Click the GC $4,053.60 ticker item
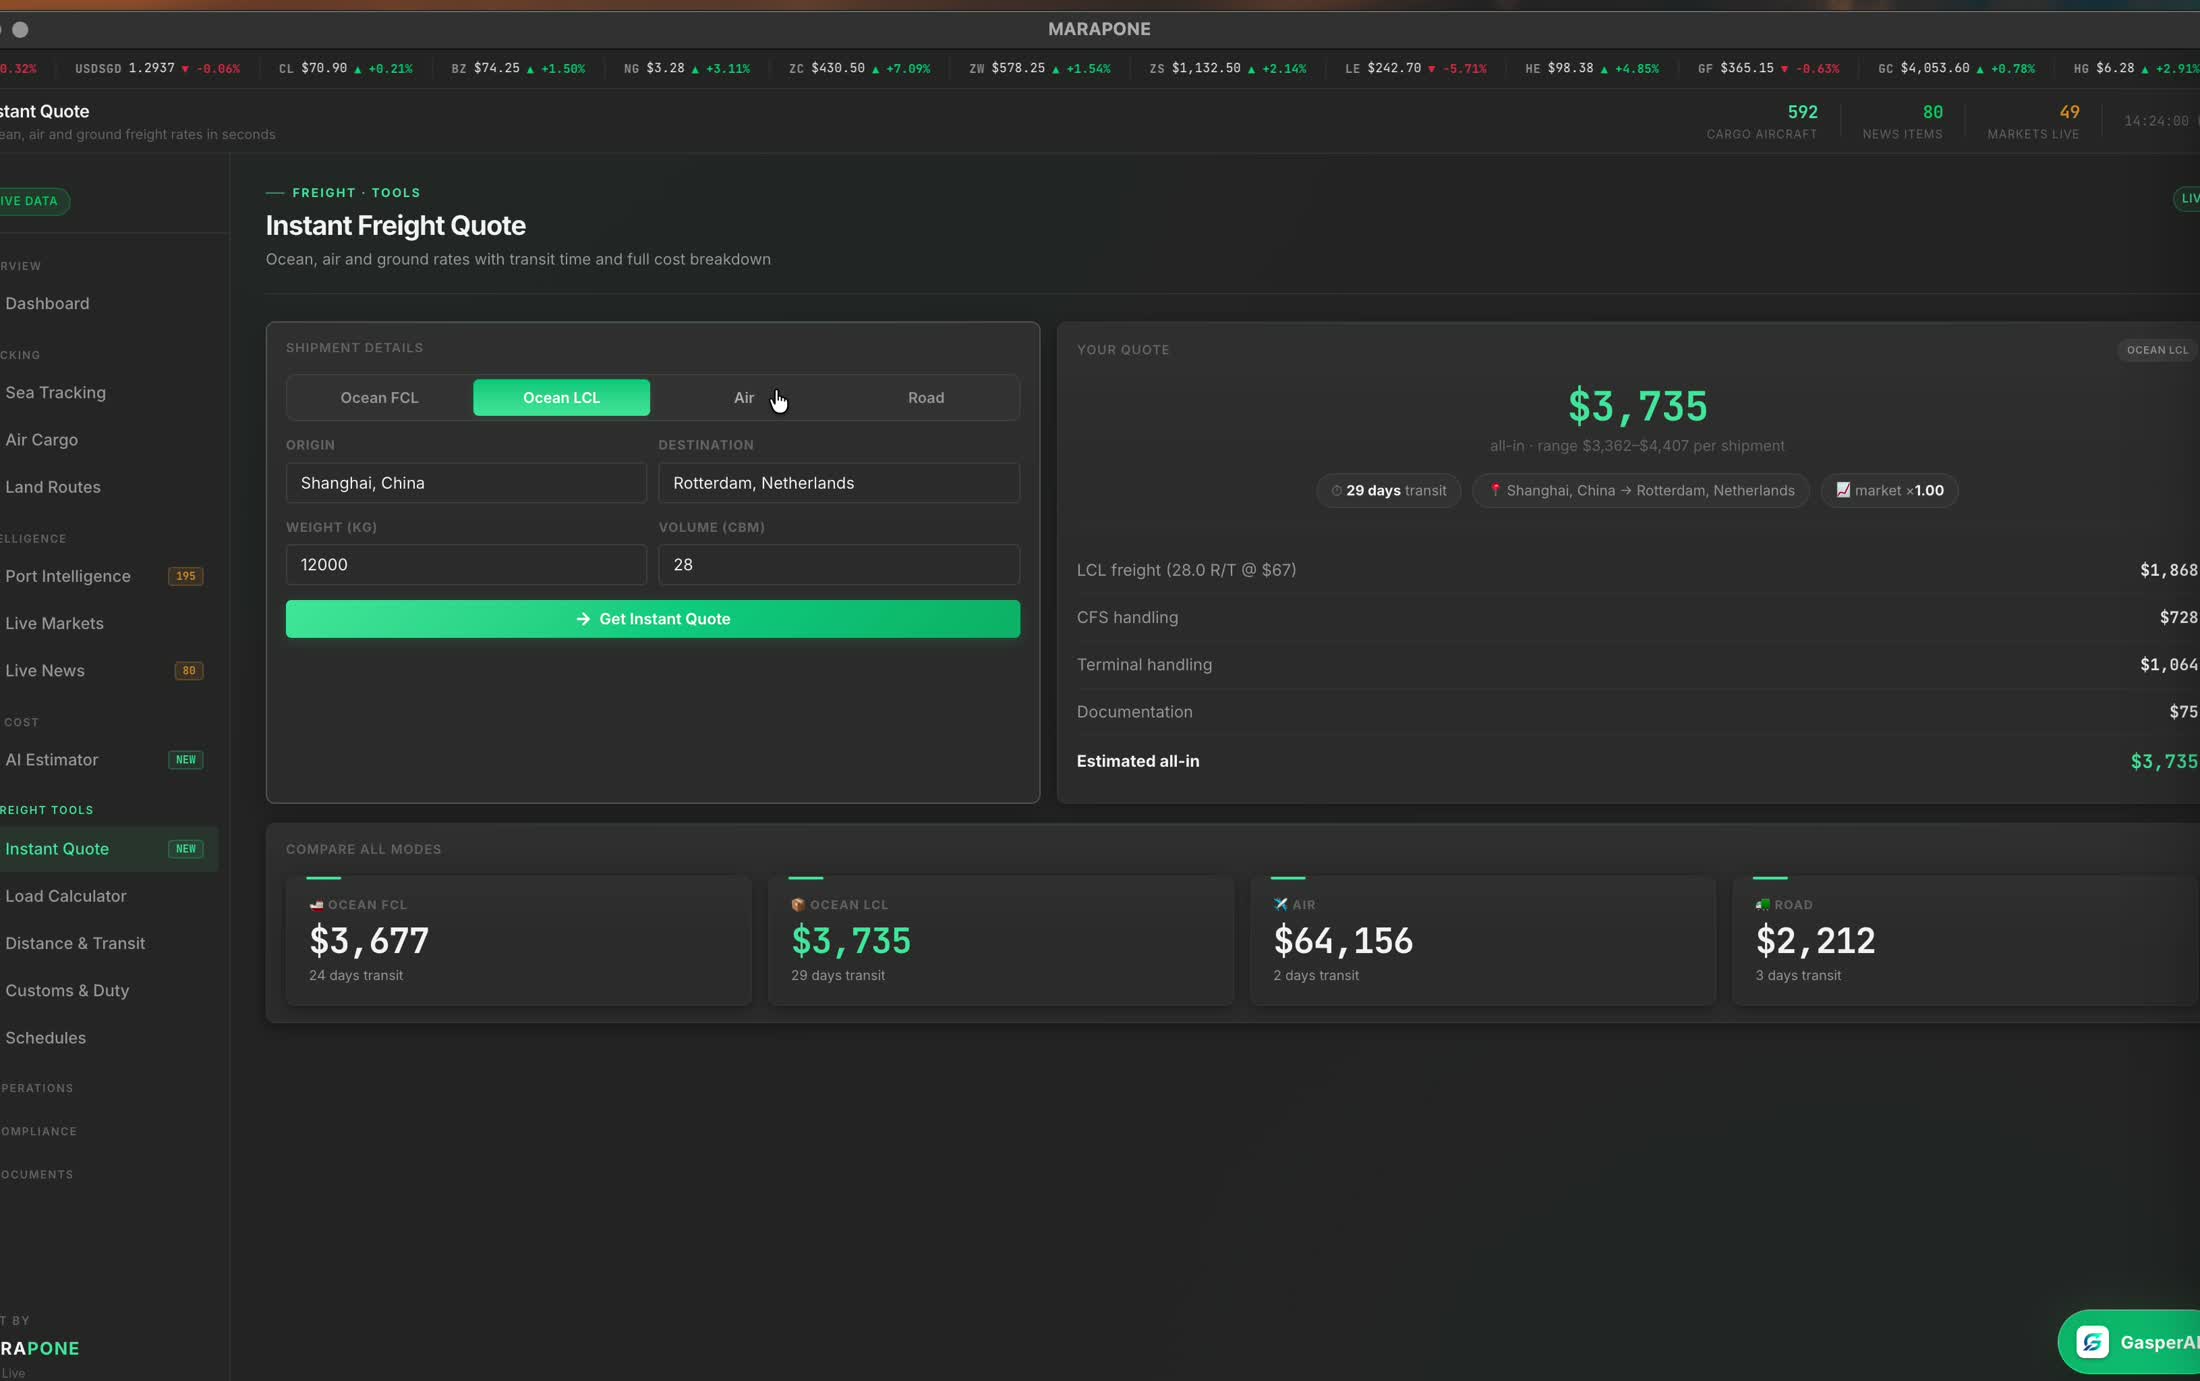 click(x=1956, y=68)
